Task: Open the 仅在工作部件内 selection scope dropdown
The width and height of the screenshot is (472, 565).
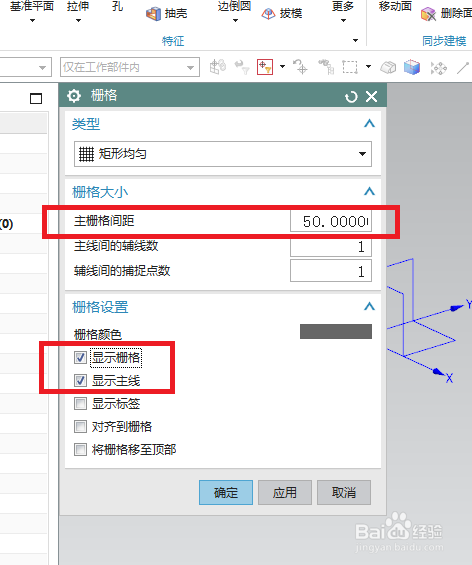Action: tap(130, 67)
